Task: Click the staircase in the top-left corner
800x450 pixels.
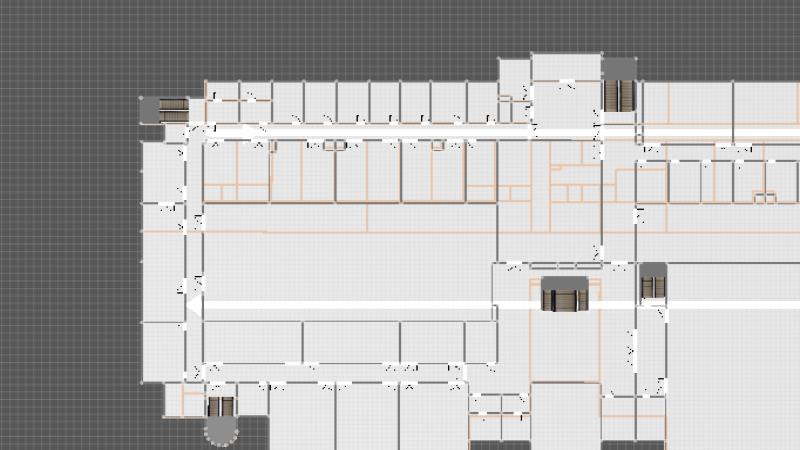Action: point(173,107)
